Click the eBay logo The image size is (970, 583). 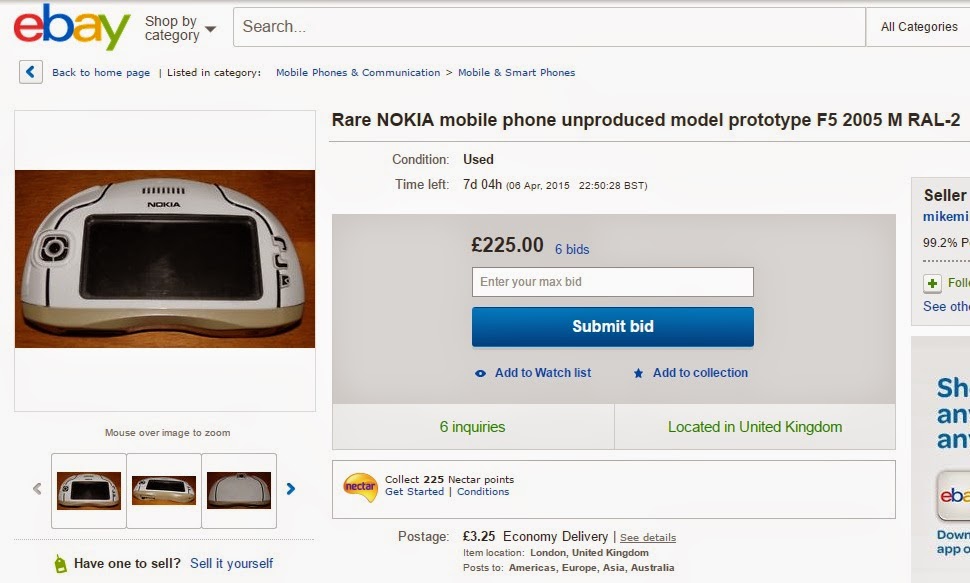[x=72, y=27]
